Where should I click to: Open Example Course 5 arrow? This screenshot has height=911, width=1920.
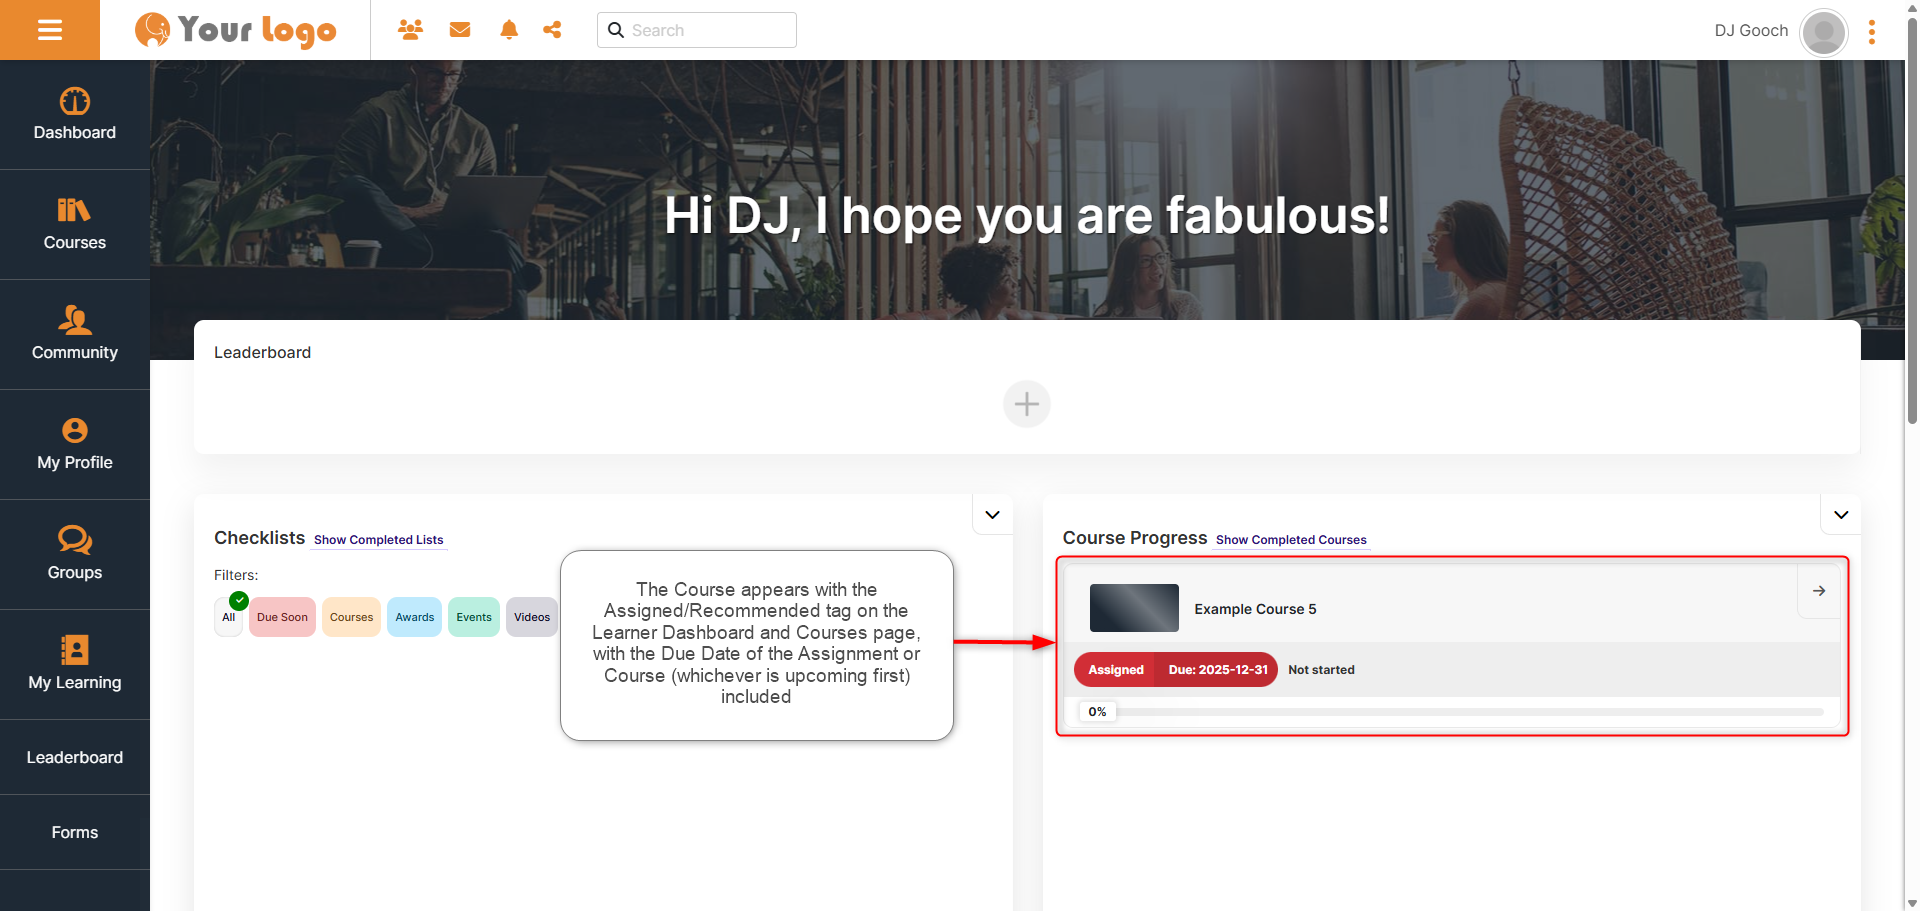click(x=1818, y=591)
